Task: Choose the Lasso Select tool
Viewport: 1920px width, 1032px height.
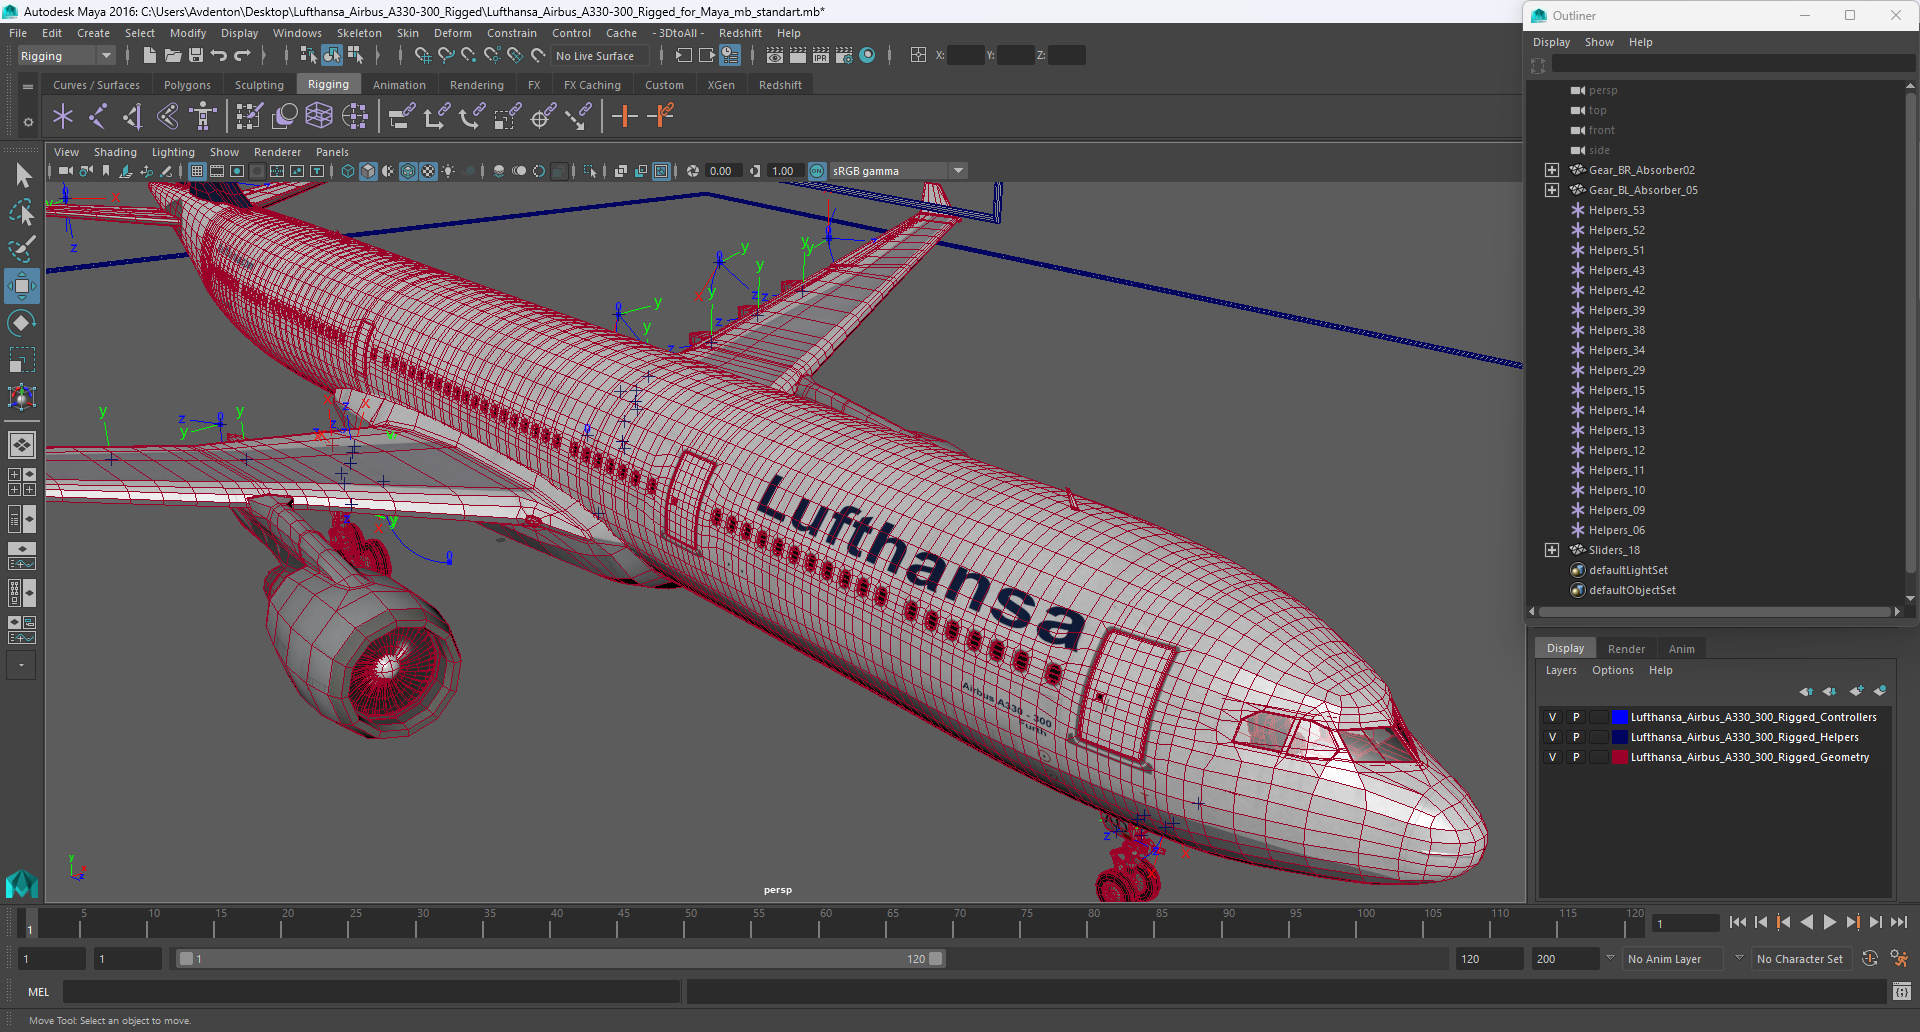Action: (22, 212)
